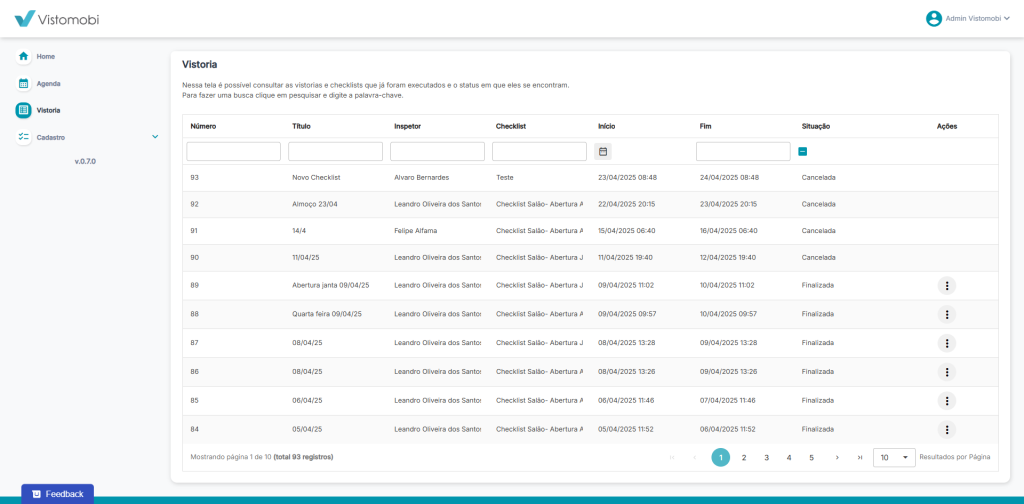Click title '06/04/25'
The image size is (1024, 504).
[x=307, y=400]
